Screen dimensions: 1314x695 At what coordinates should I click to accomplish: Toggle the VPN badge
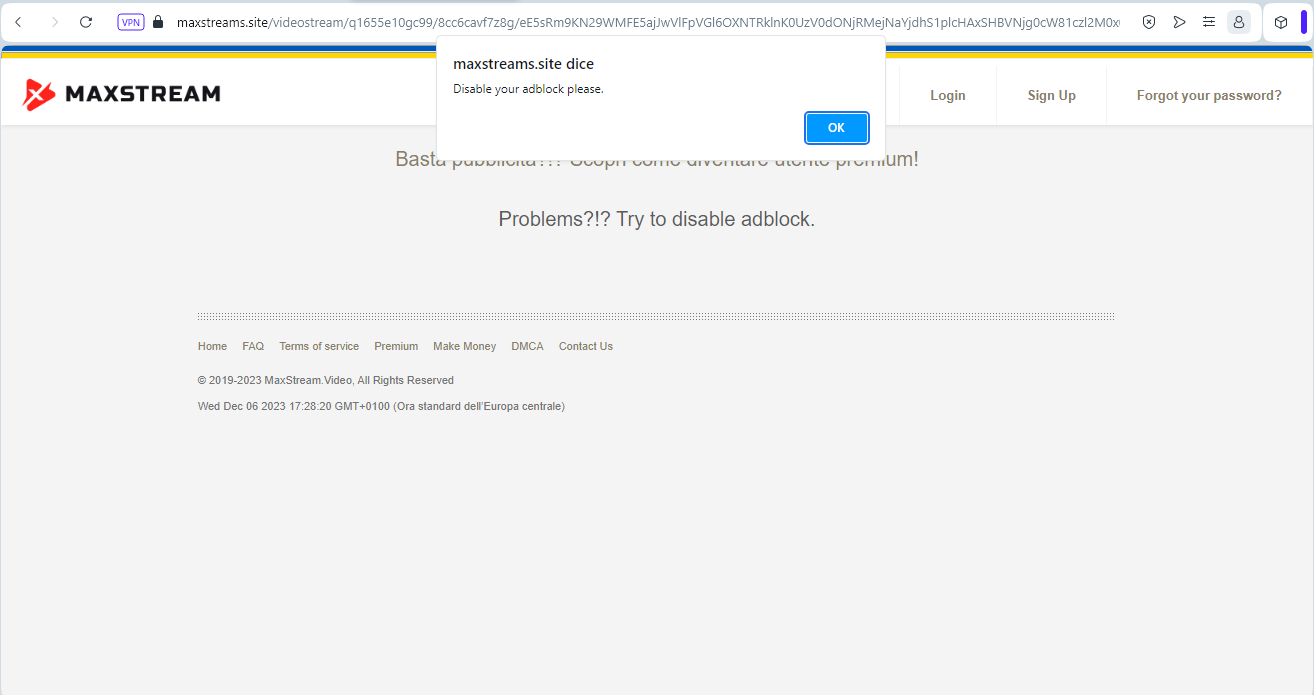tap(130, 21)
